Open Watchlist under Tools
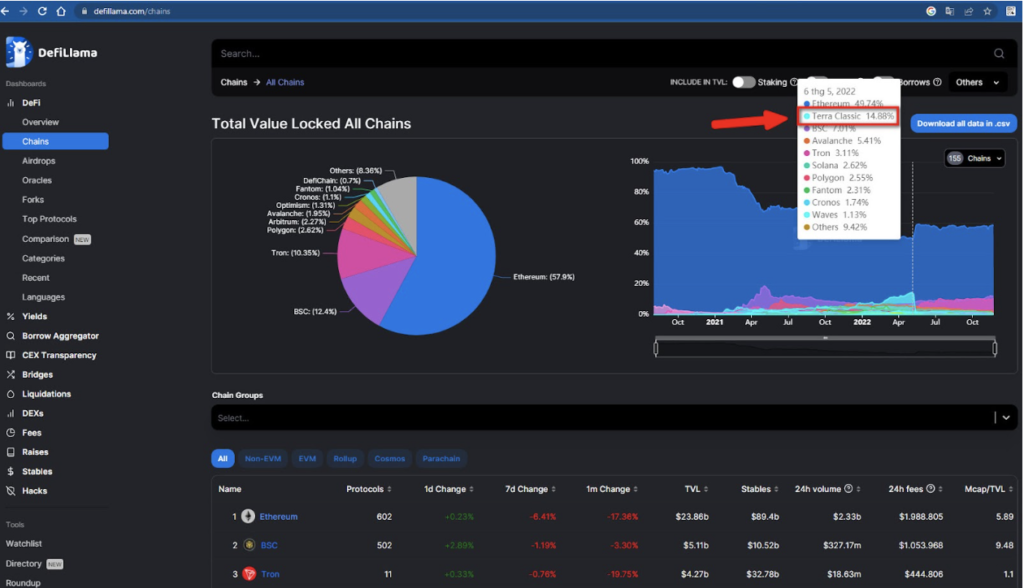 (24, 544)
